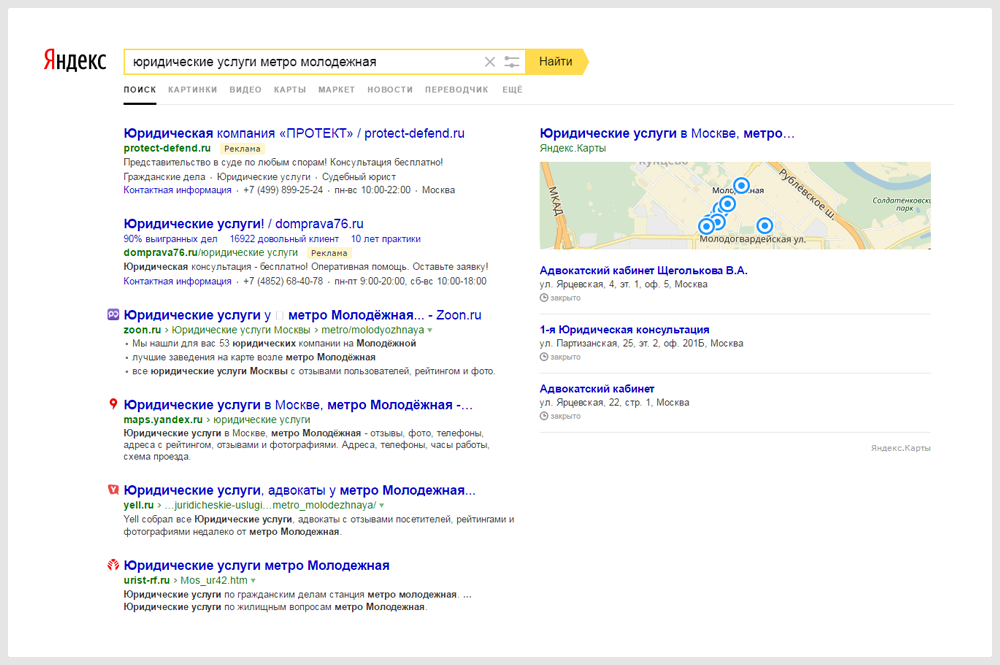Open Юридические услуги метро Молодежная urist-rf result
The height and width of the screenshot is (665, 1000).
256,566
